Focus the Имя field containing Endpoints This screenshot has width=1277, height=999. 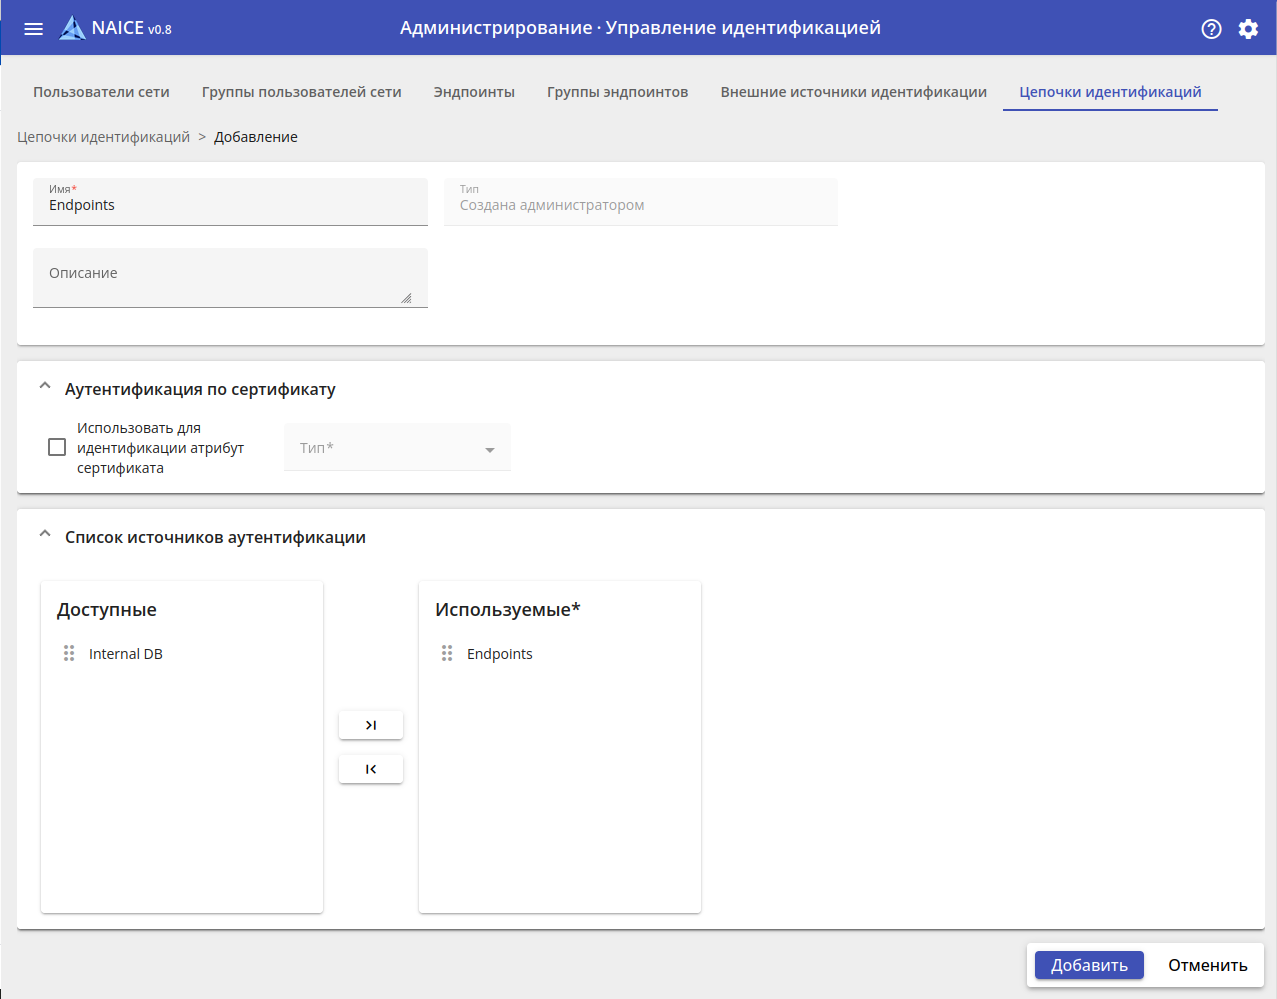click(x=229, y=206)
